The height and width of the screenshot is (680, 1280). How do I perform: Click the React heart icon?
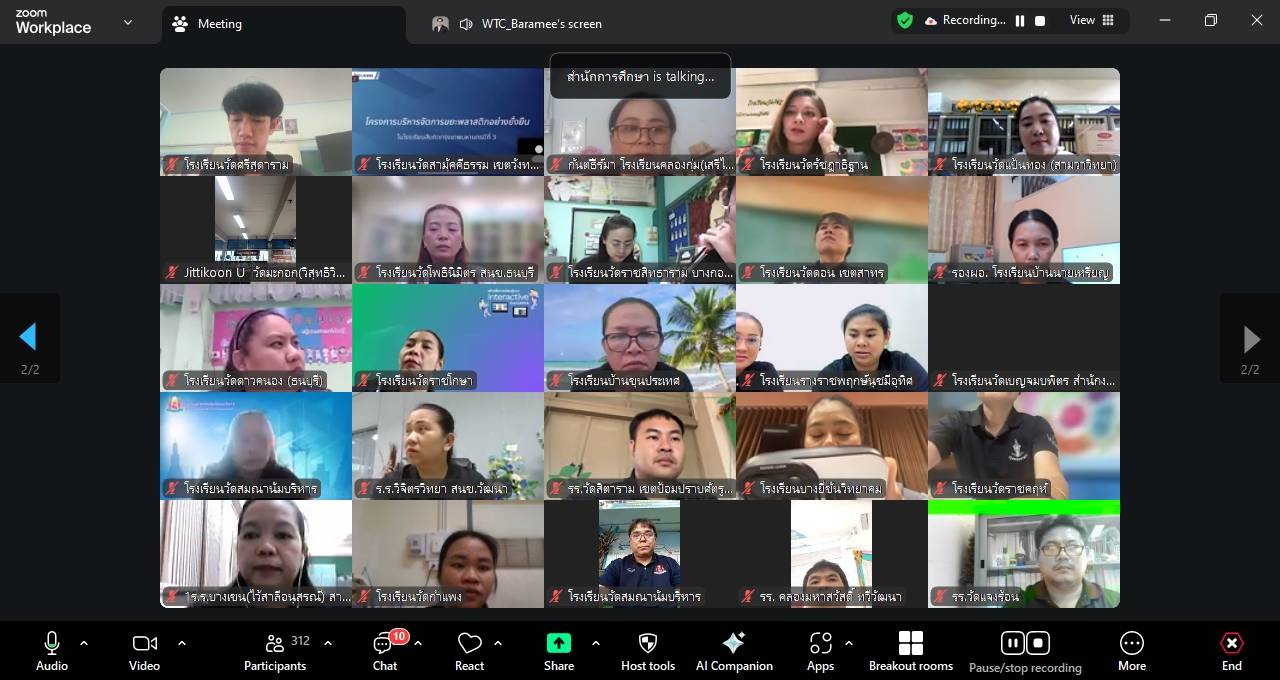(x=469, y=651)
